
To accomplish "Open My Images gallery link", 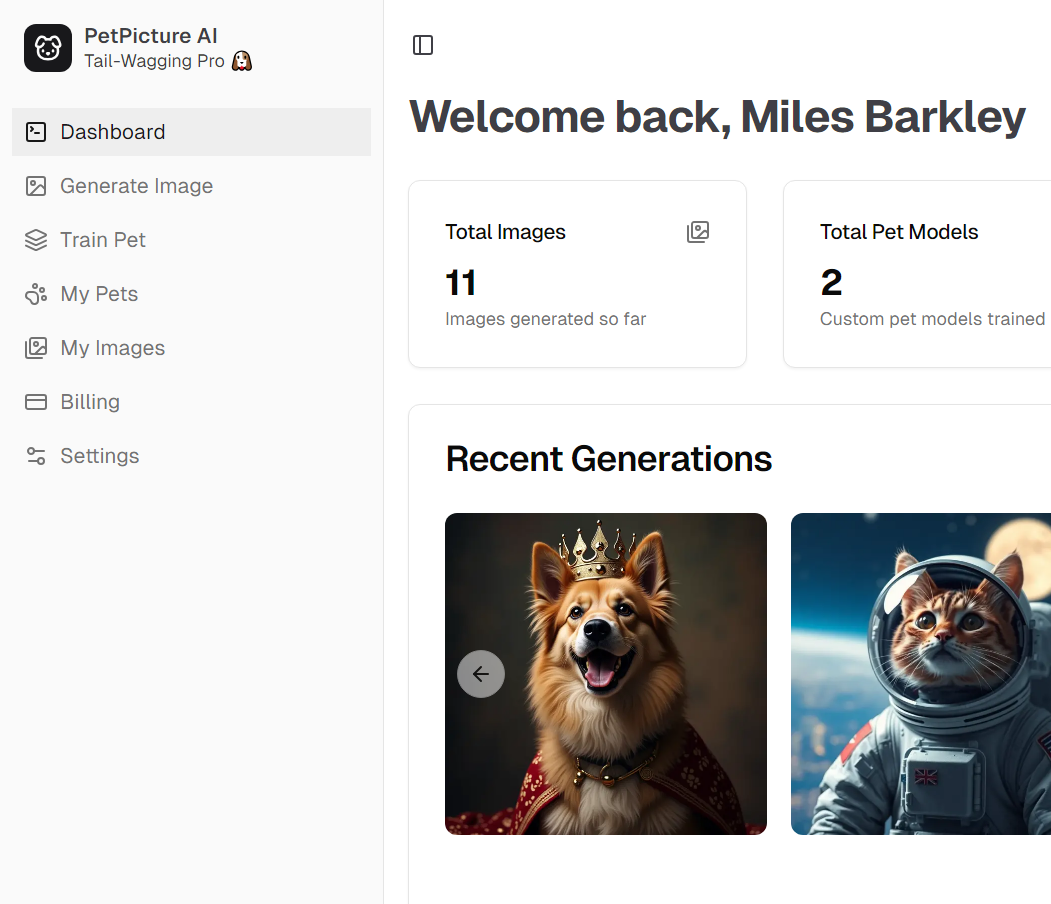I will click(x=191, y=348).
